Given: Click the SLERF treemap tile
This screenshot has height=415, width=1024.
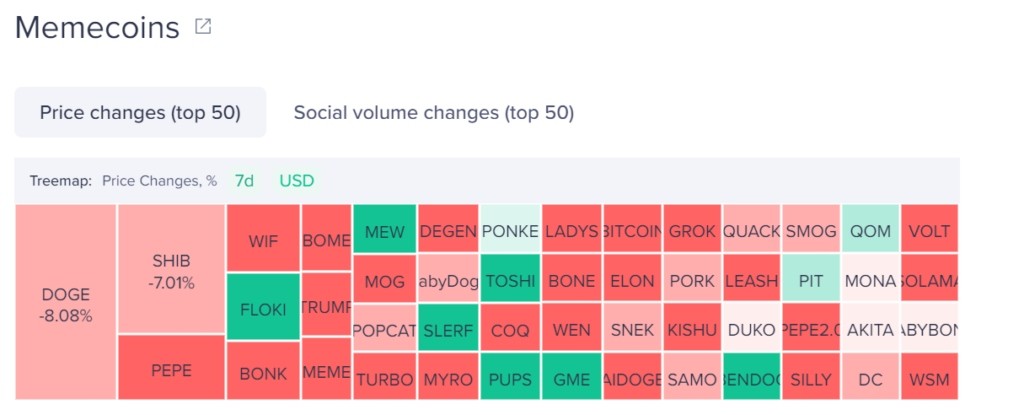Looking at the screenshot, I should coord(448,327).
